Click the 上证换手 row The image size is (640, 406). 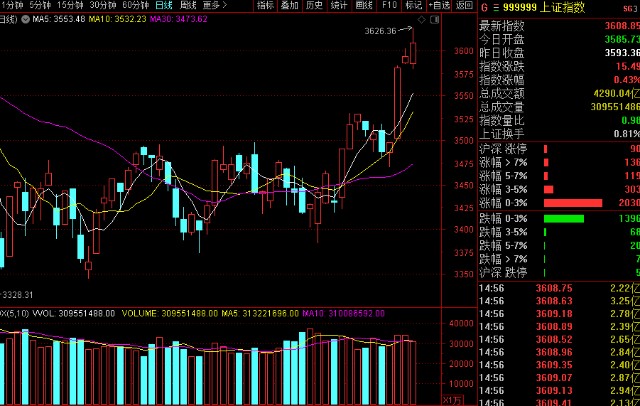coord(559,134)
